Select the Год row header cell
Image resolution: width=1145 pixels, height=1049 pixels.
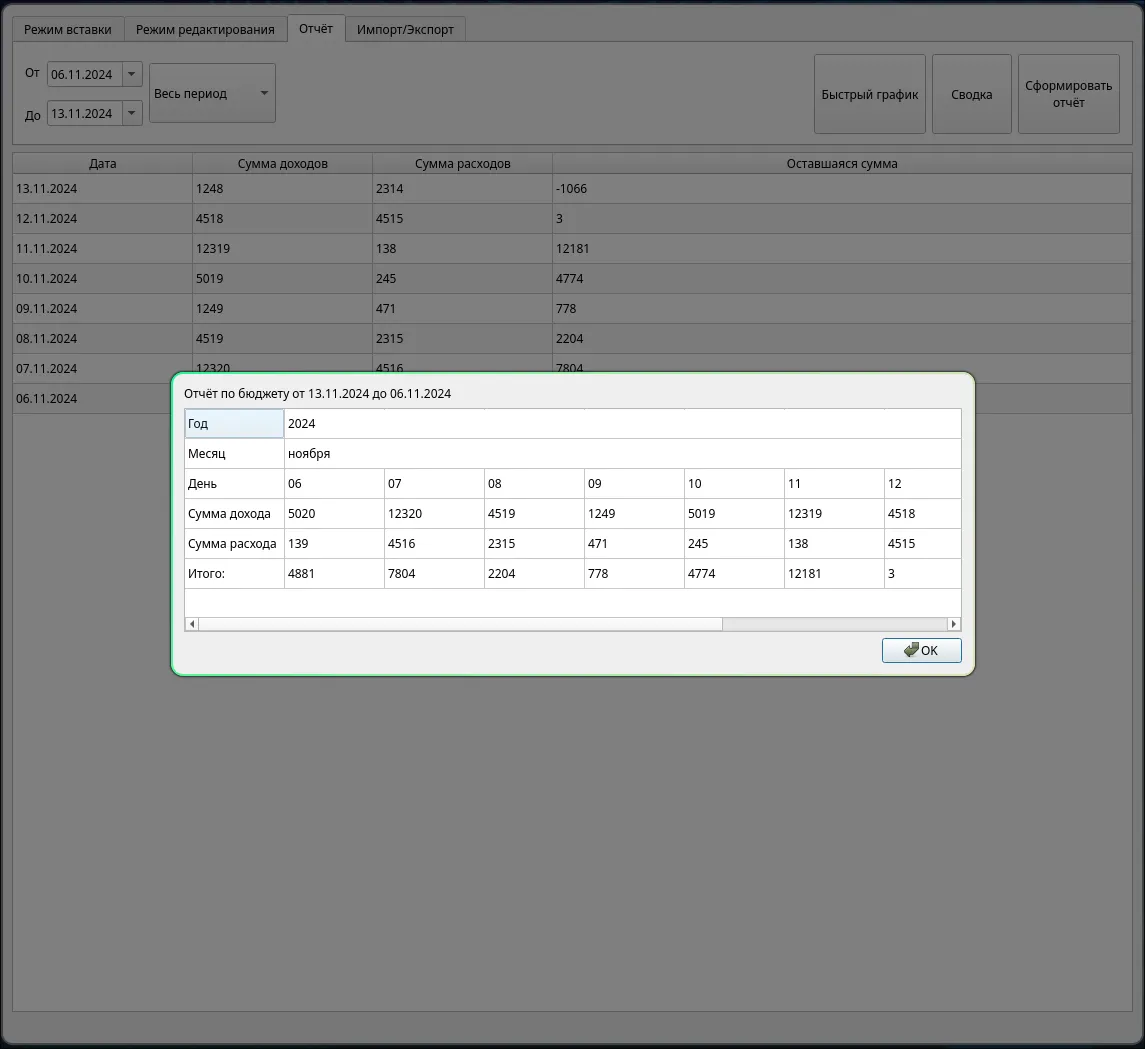click(234, 424)
